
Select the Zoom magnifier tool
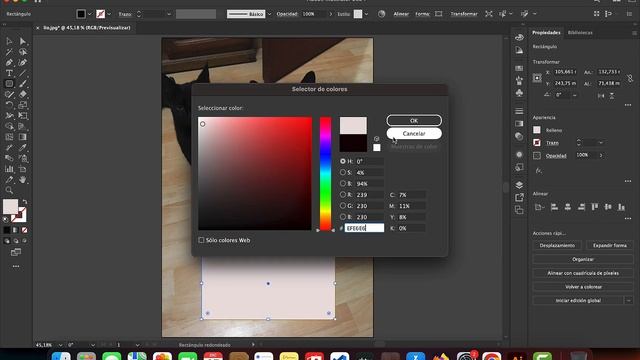[9, 190]
